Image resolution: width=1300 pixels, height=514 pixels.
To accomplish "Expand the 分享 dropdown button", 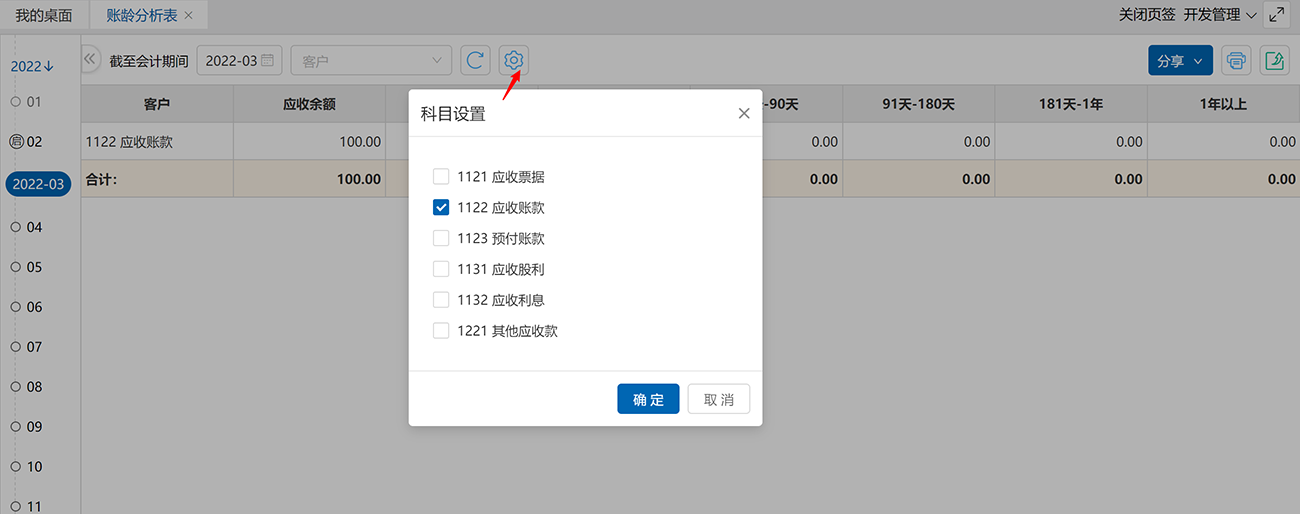I will (x=1180, y=61).
